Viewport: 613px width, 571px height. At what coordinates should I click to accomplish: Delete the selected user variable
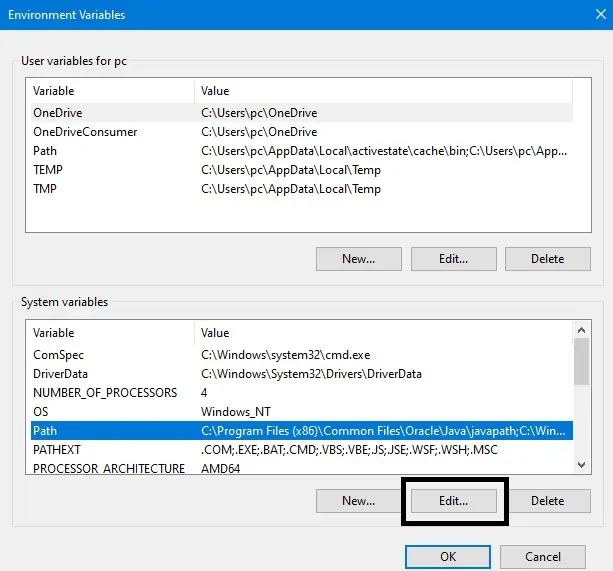(x=548, y=259)
